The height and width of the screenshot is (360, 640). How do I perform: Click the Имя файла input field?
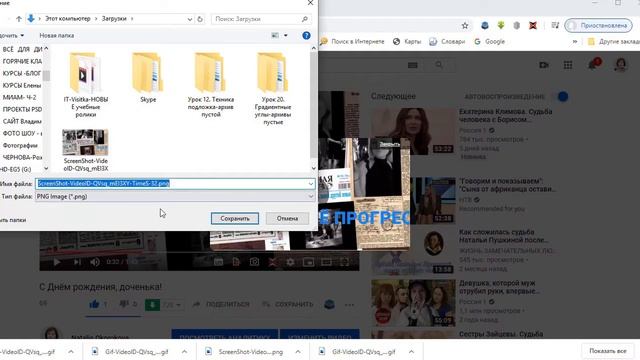tap(175, 184)
